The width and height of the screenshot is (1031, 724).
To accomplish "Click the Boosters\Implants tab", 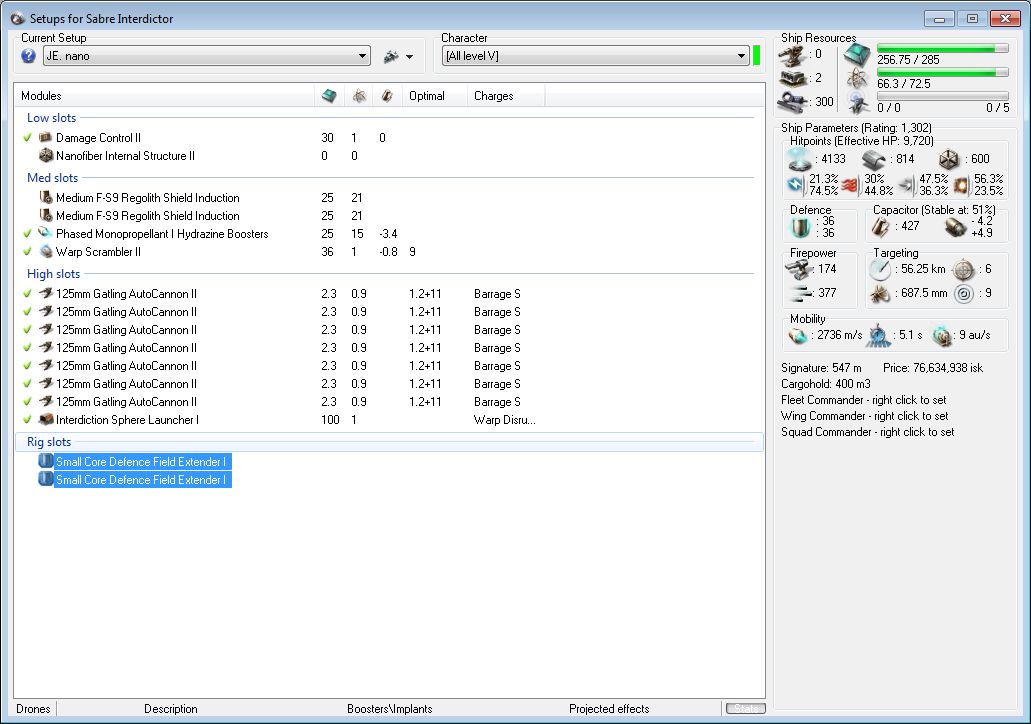I will 390,709.
